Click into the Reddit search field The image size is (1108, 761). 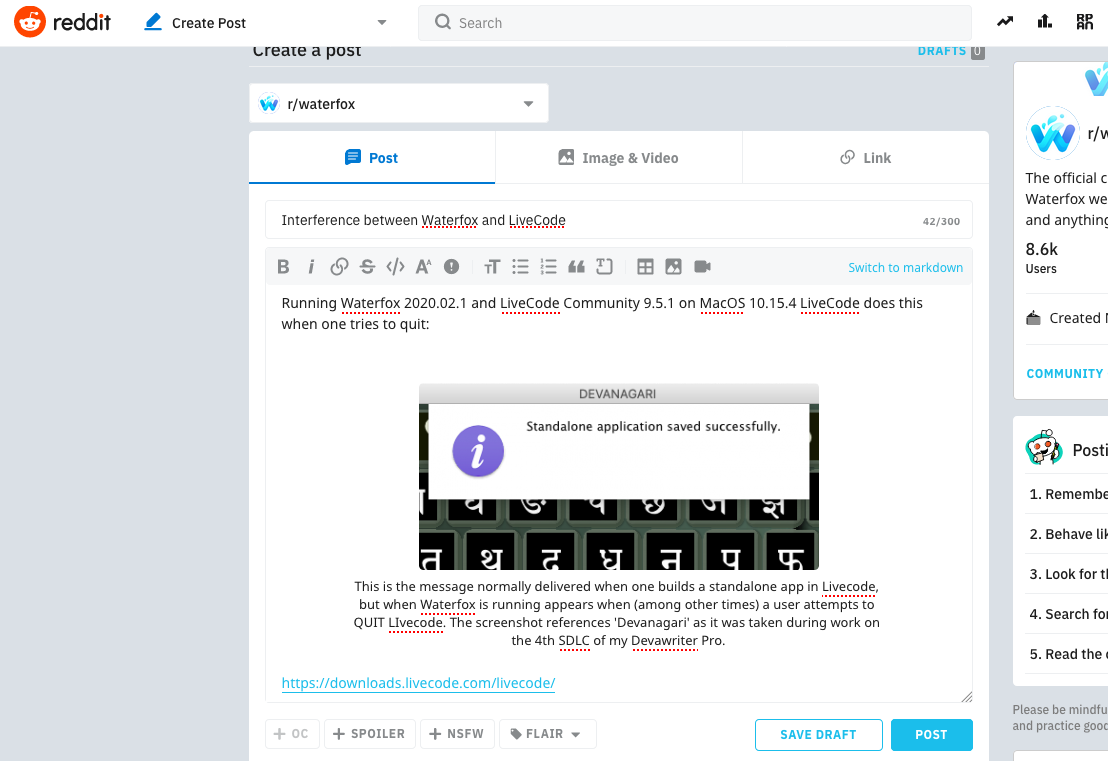point(700,23)
